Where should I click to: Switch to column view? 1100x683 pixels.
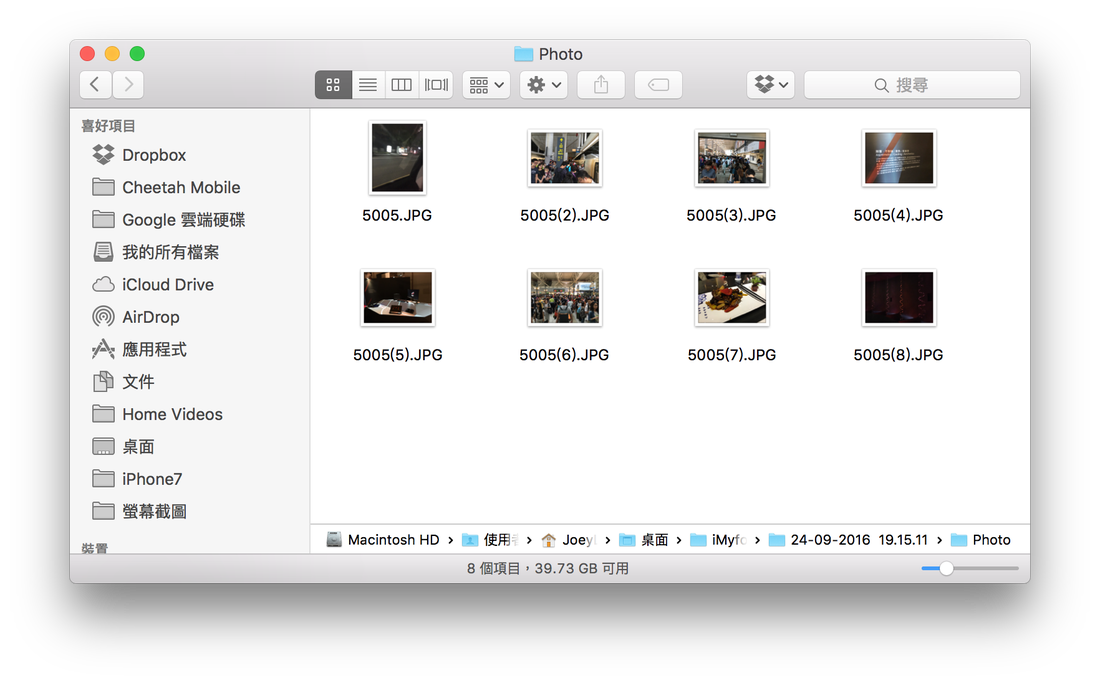[401, 85]
